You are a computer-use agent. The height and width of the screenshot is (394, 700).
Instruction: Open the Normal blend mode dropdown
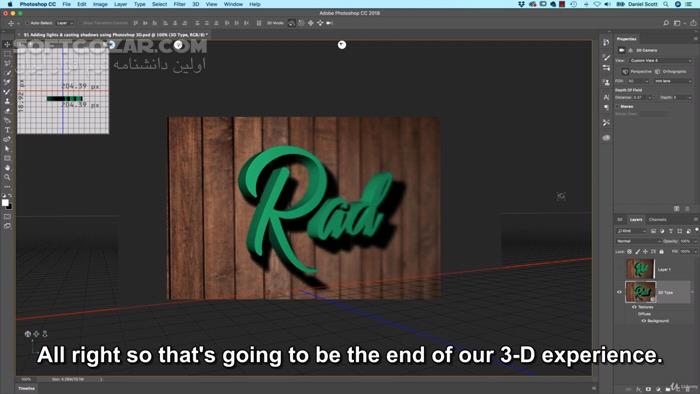[x=638, y=241]
